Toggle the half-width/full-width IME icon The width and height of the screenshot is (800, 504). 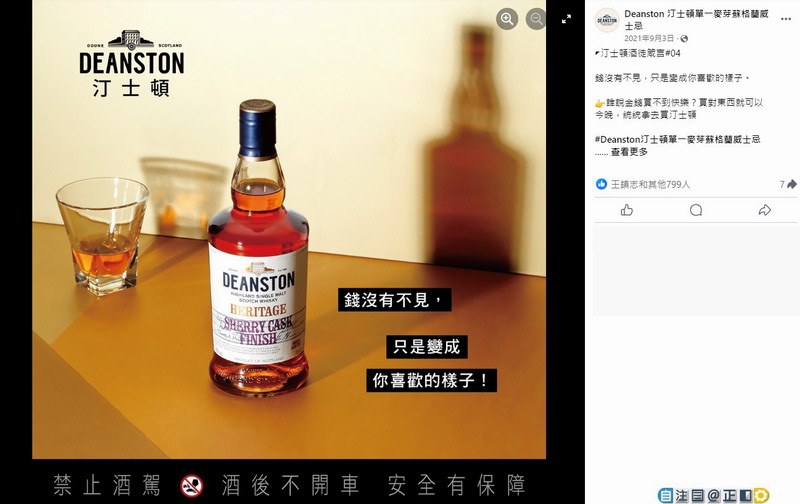coord(745,495)
